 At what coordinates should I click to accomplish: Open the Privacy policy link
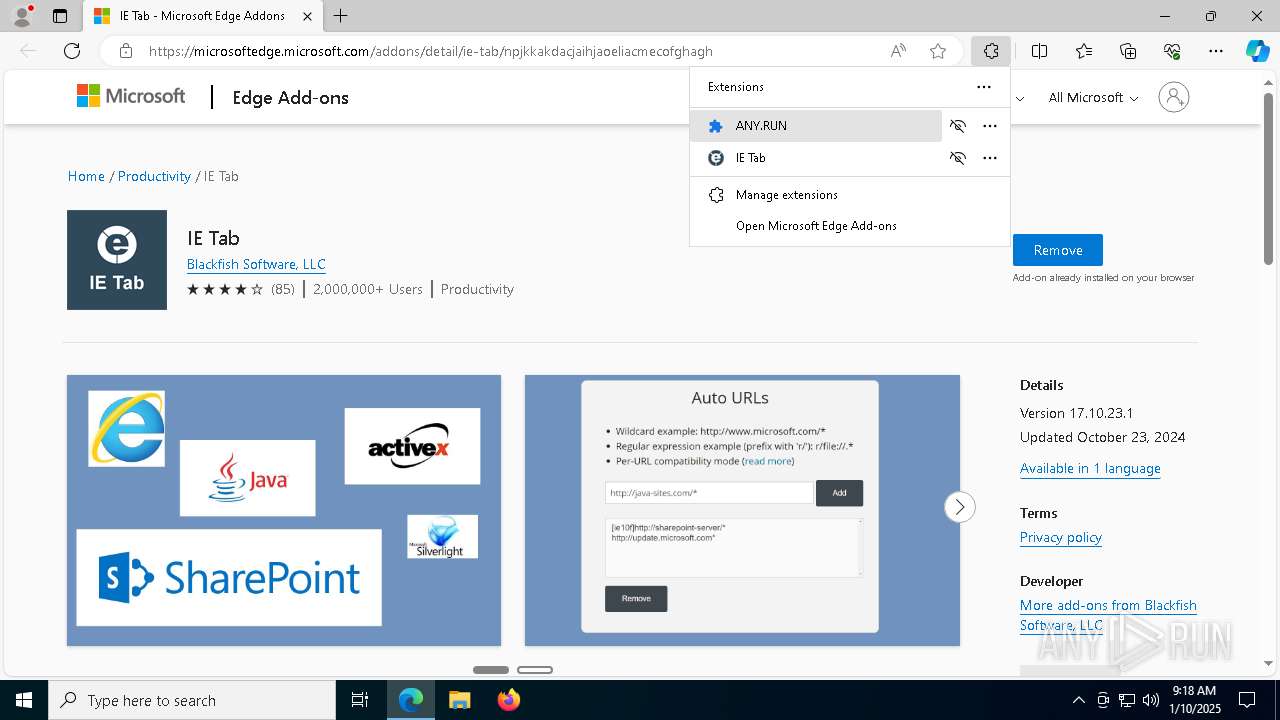[1061, 537]
